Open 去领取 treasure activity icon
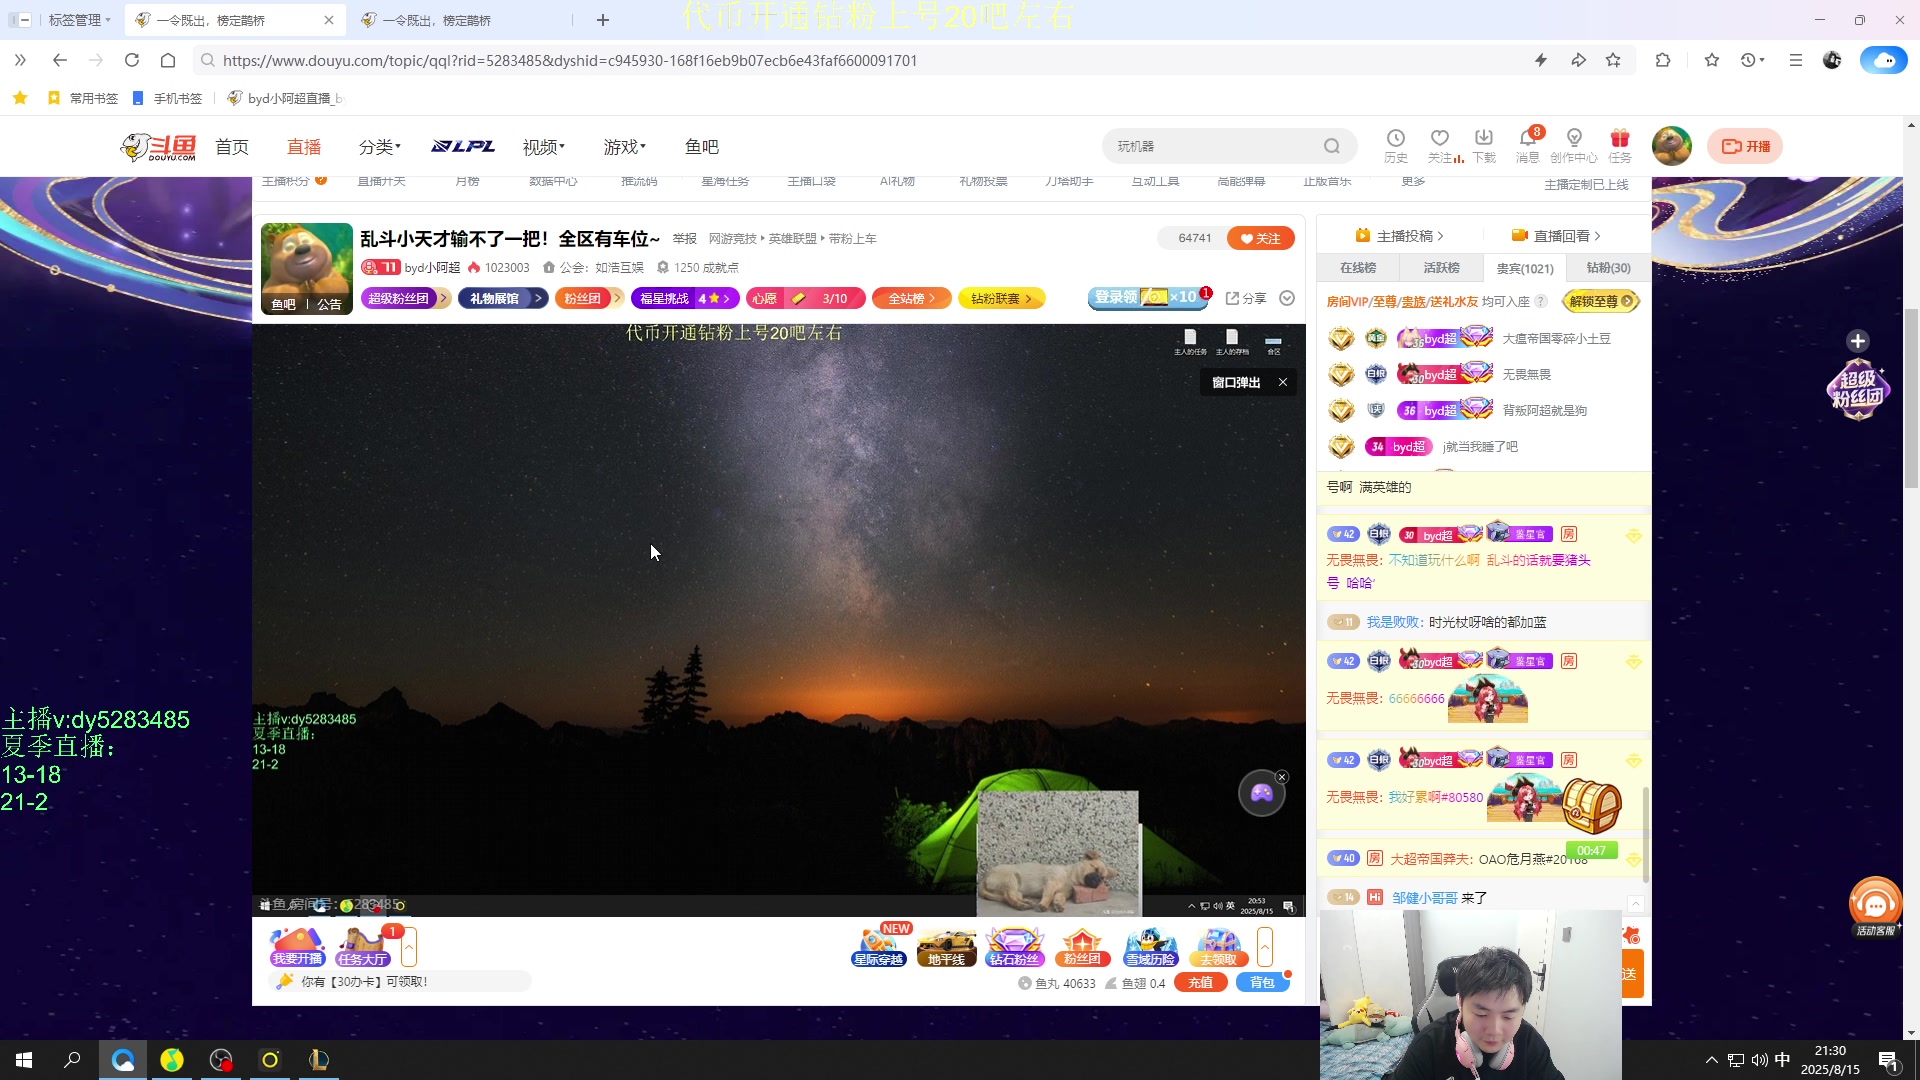The image size is (1920, 1080). pyautogui.click(x=1218, y=946)
